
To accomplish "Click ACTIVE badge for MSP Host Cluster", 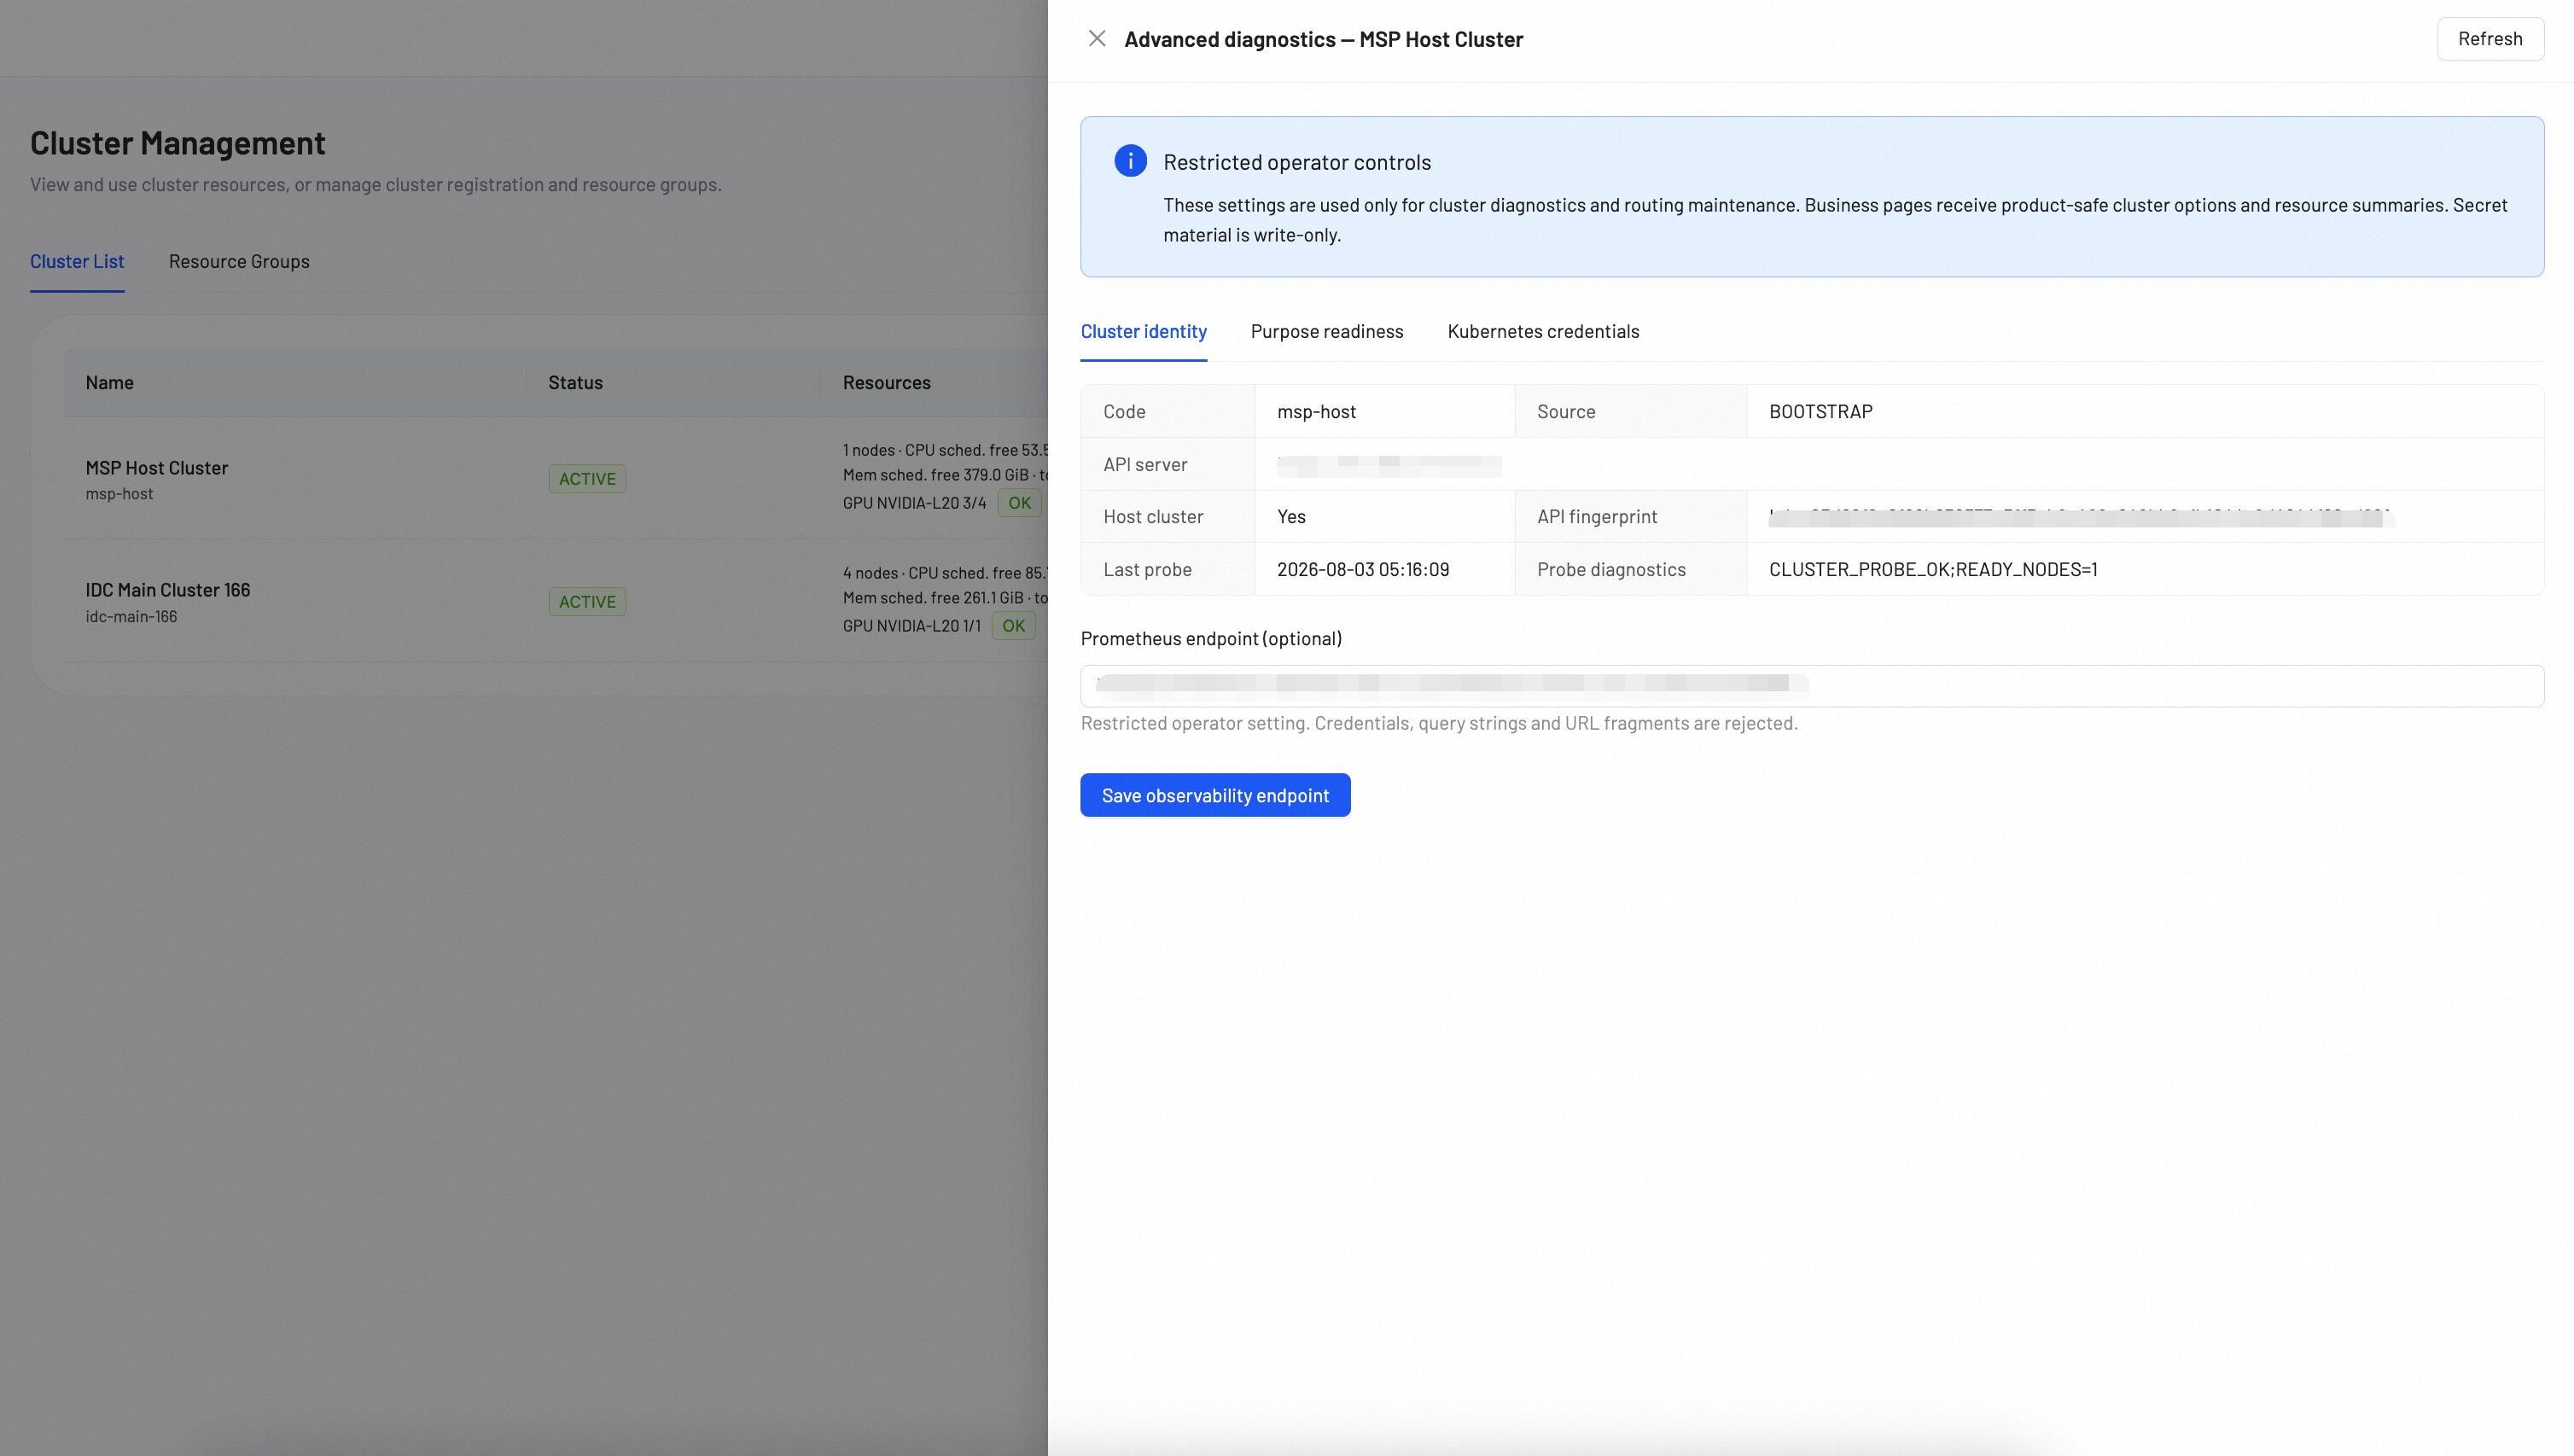I will coord(587,479).
